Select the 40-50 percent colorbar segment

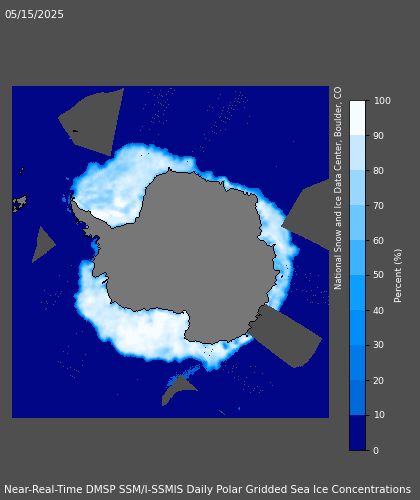pyautogui.click(x=357, y=292)
